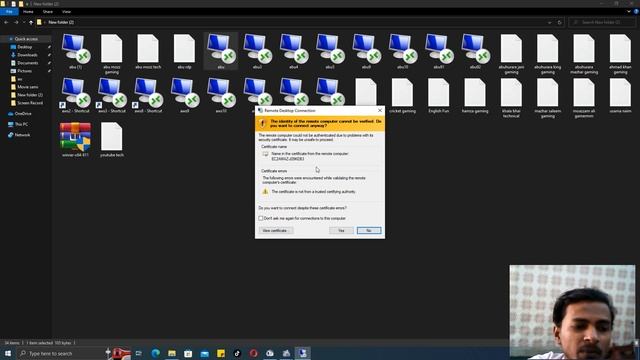The image size is (640, 360).
Task: Click the Remote Desktop Connection taskbar icon
Action: click(302, 353)
